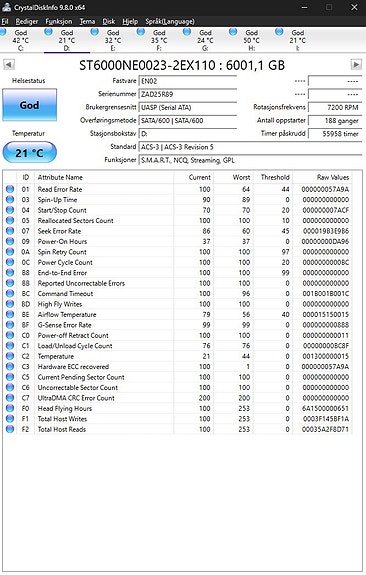Image resolution: width=366 pixels, height=575 pixels.
Task: Click the Current column header
Action: [x=193, y=177]
